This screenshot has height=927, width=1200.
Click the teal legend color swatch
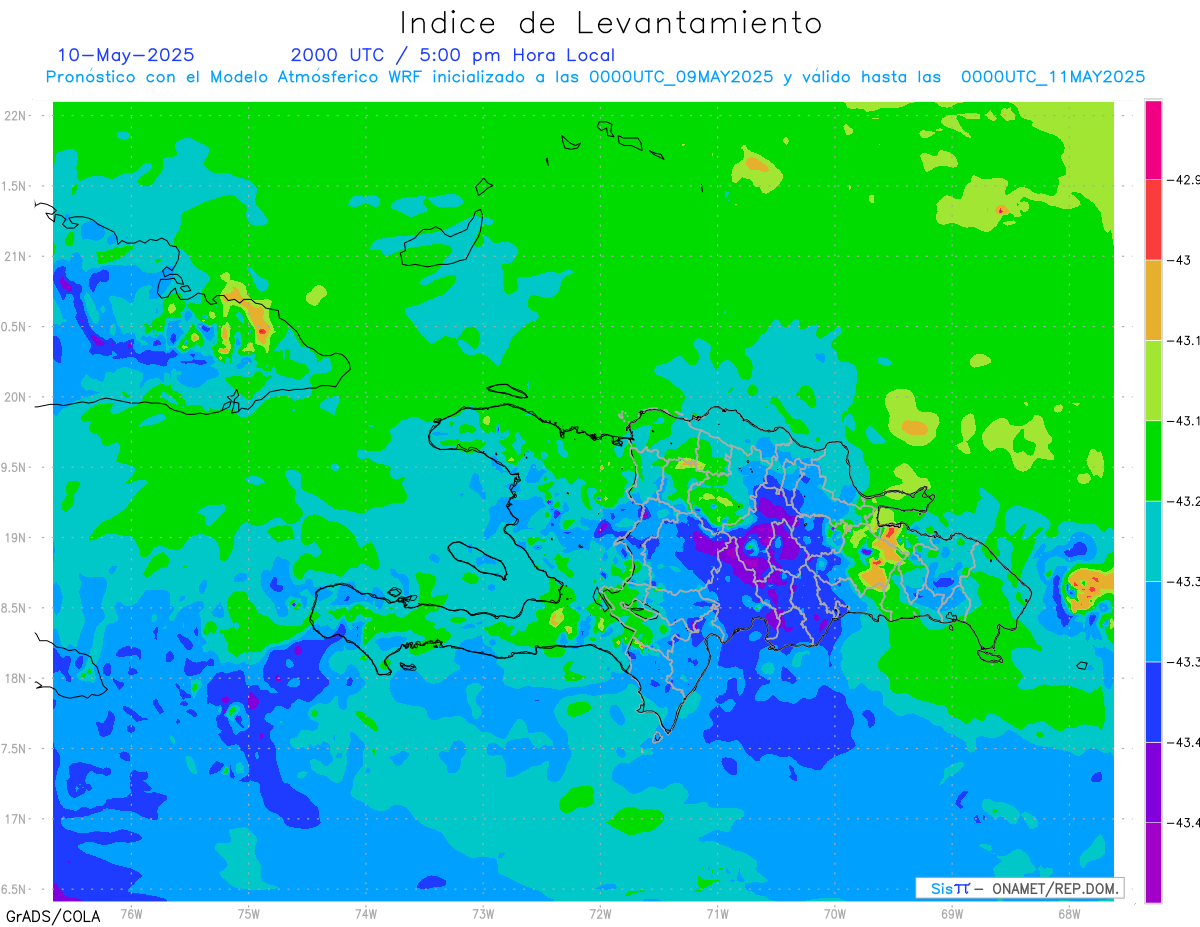pyautogui.click(x=1153, y=541)
